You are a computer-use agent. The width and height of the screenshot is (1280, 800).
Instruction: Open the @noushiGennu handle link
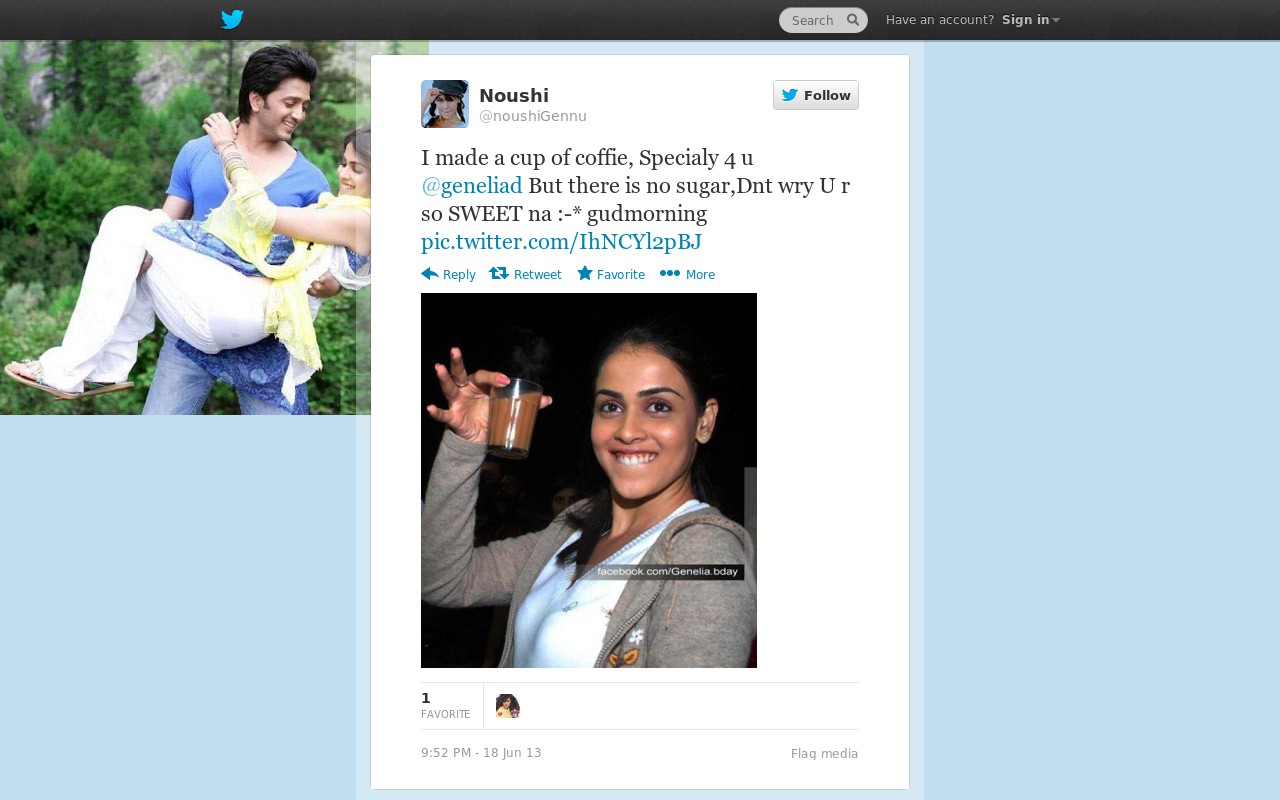(x=533, y=116)
